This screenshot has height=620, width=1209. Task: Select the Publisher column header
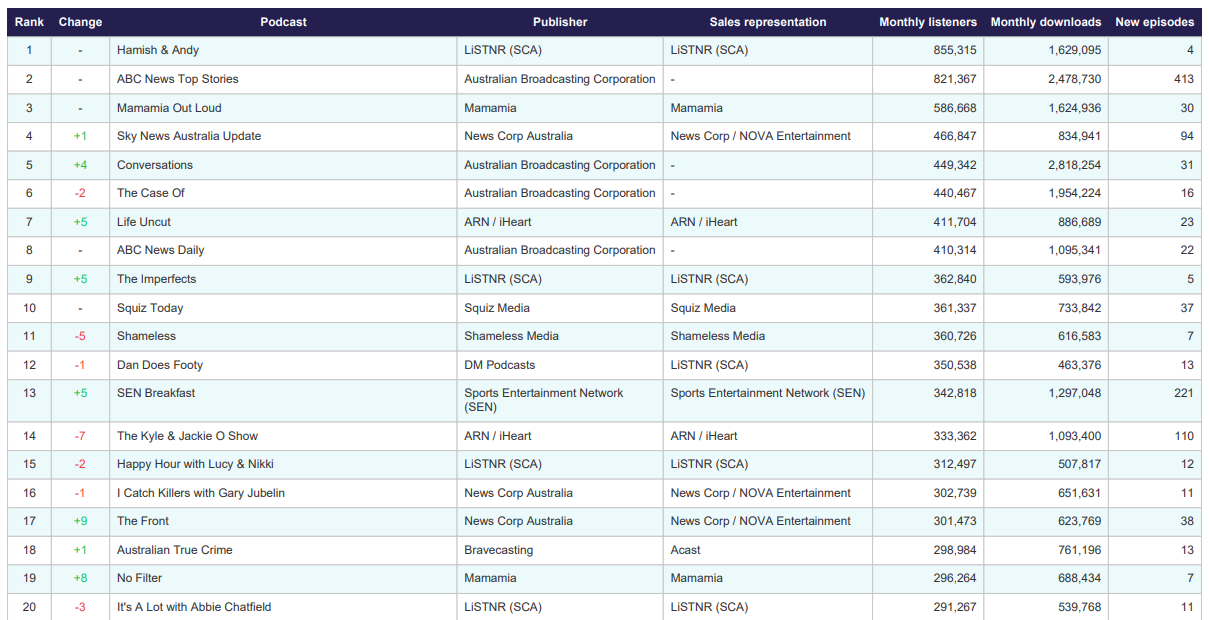tap(560, 22)
